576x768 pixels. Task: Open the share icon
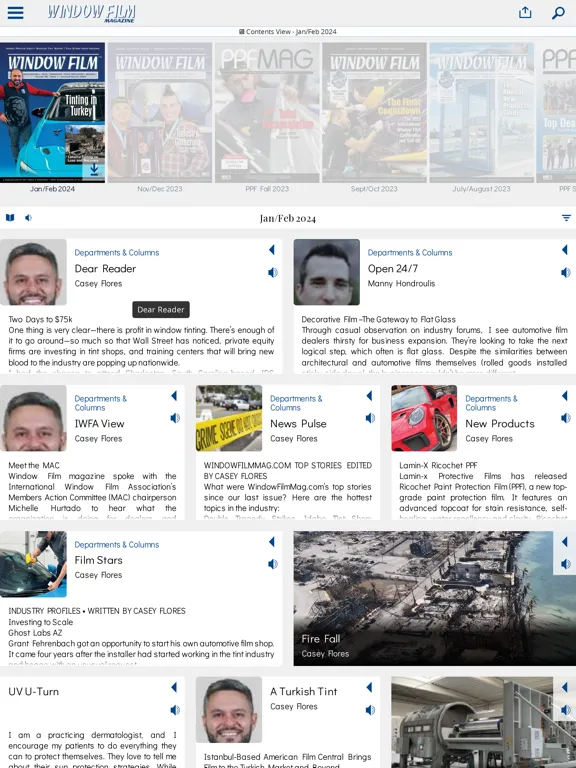(525, 12)
